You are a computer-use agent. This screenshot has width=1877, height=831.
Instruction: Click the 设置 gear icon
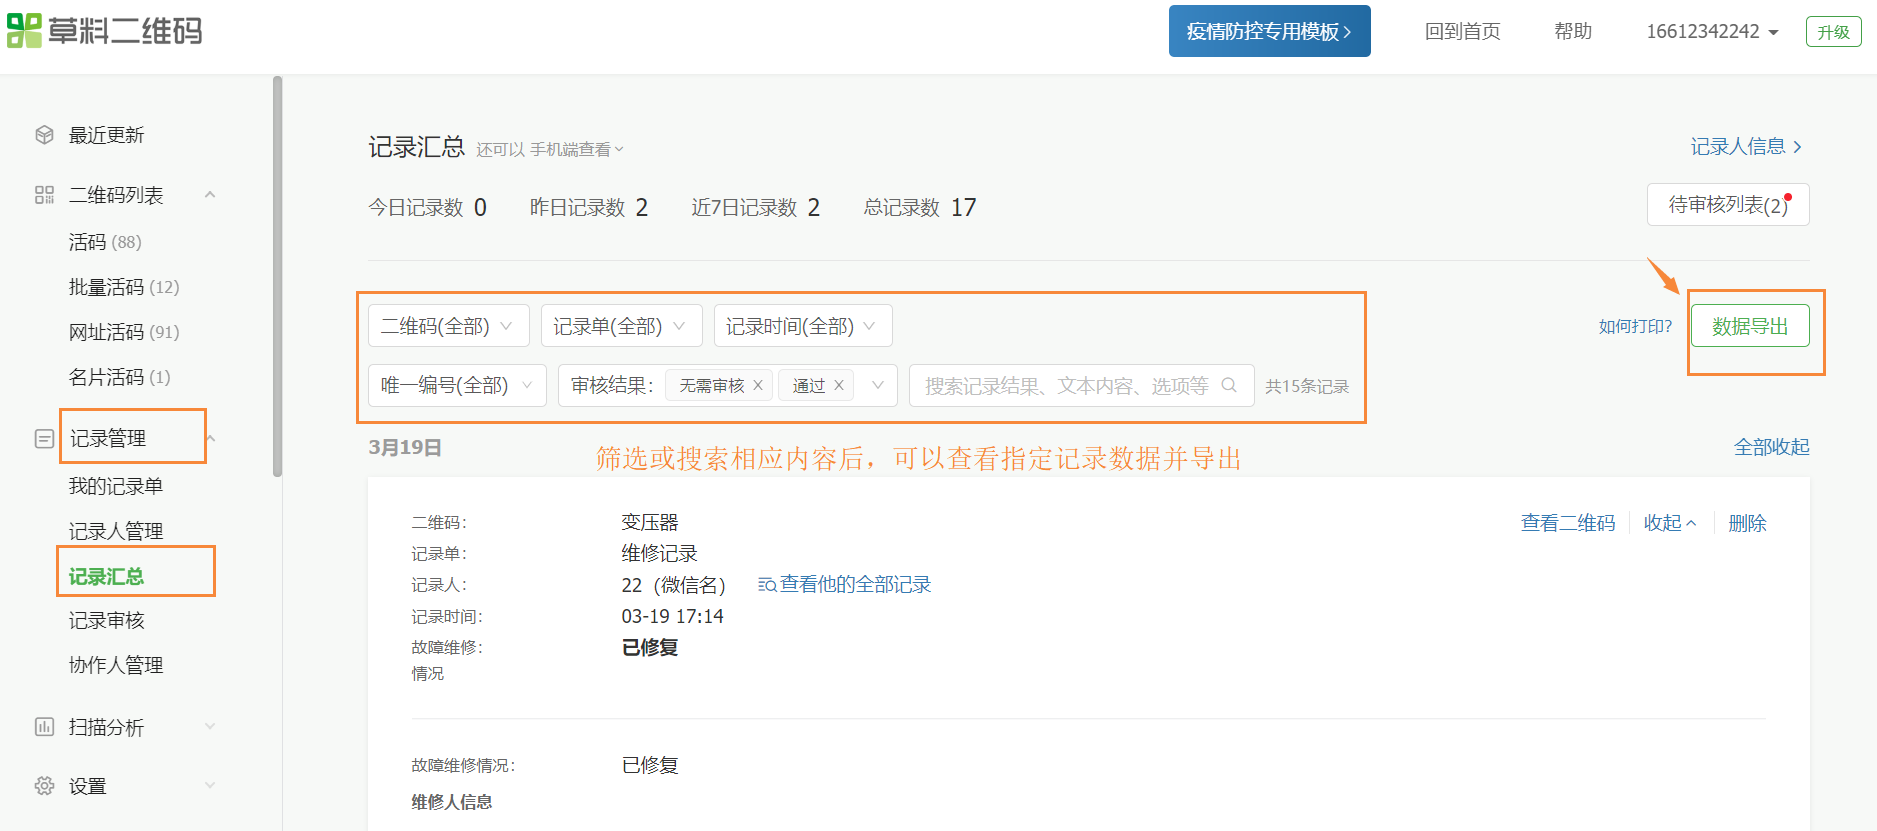point(44,786)
